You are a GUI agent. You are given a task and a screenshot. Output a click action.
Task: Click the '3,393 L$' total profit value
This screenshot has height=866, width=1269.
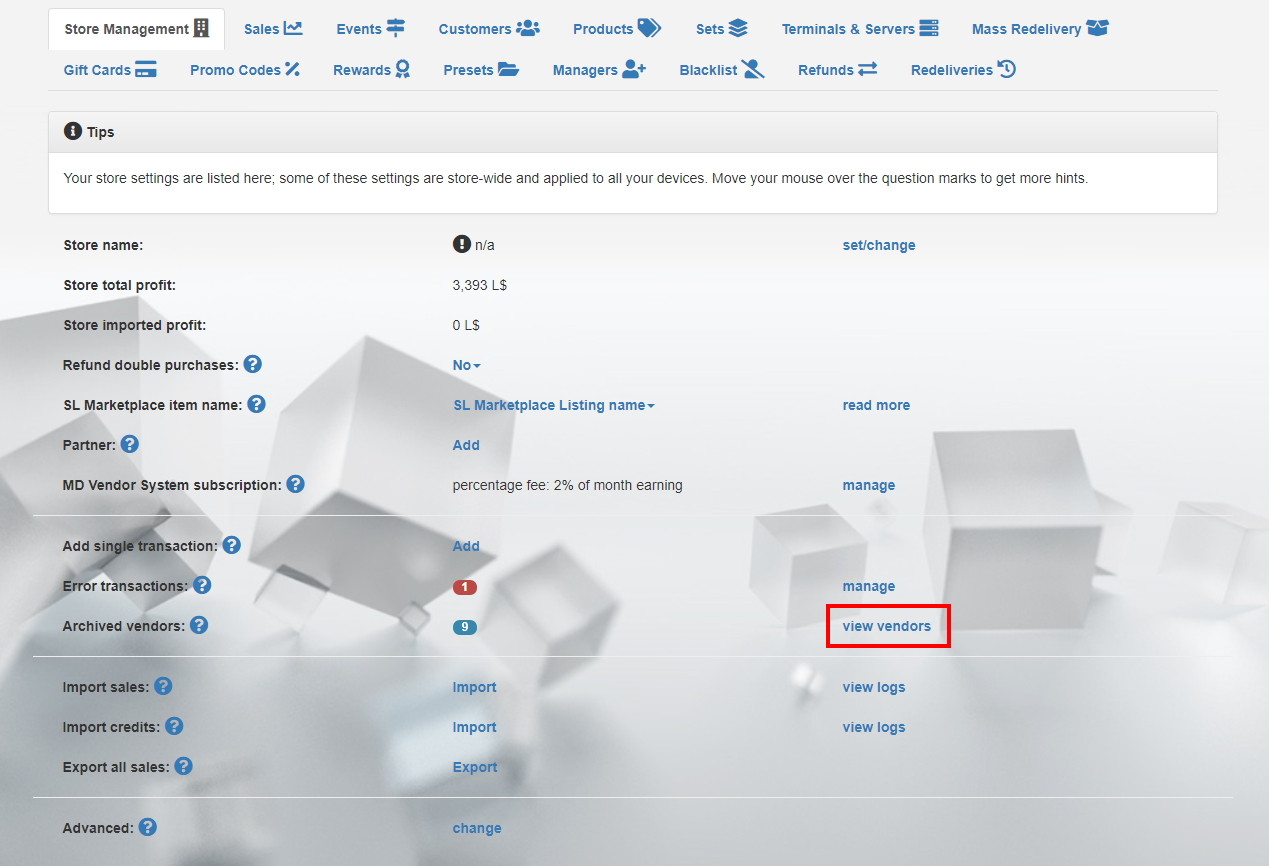[x=480, y=285]
